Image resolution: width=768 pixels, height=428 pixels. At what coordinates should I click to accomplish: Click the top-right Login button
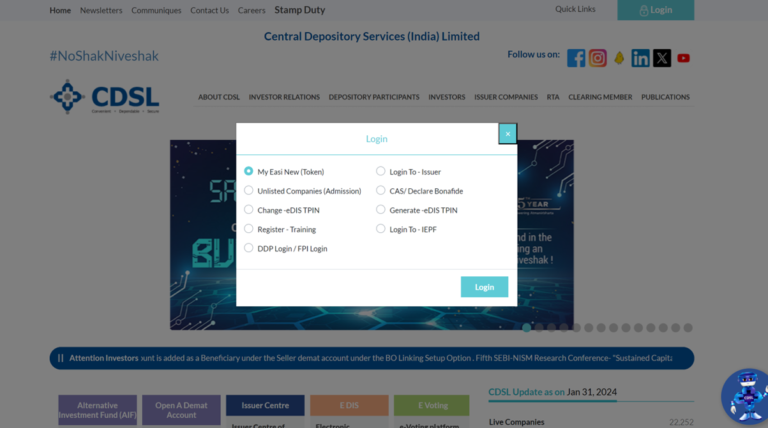(655, 10)
